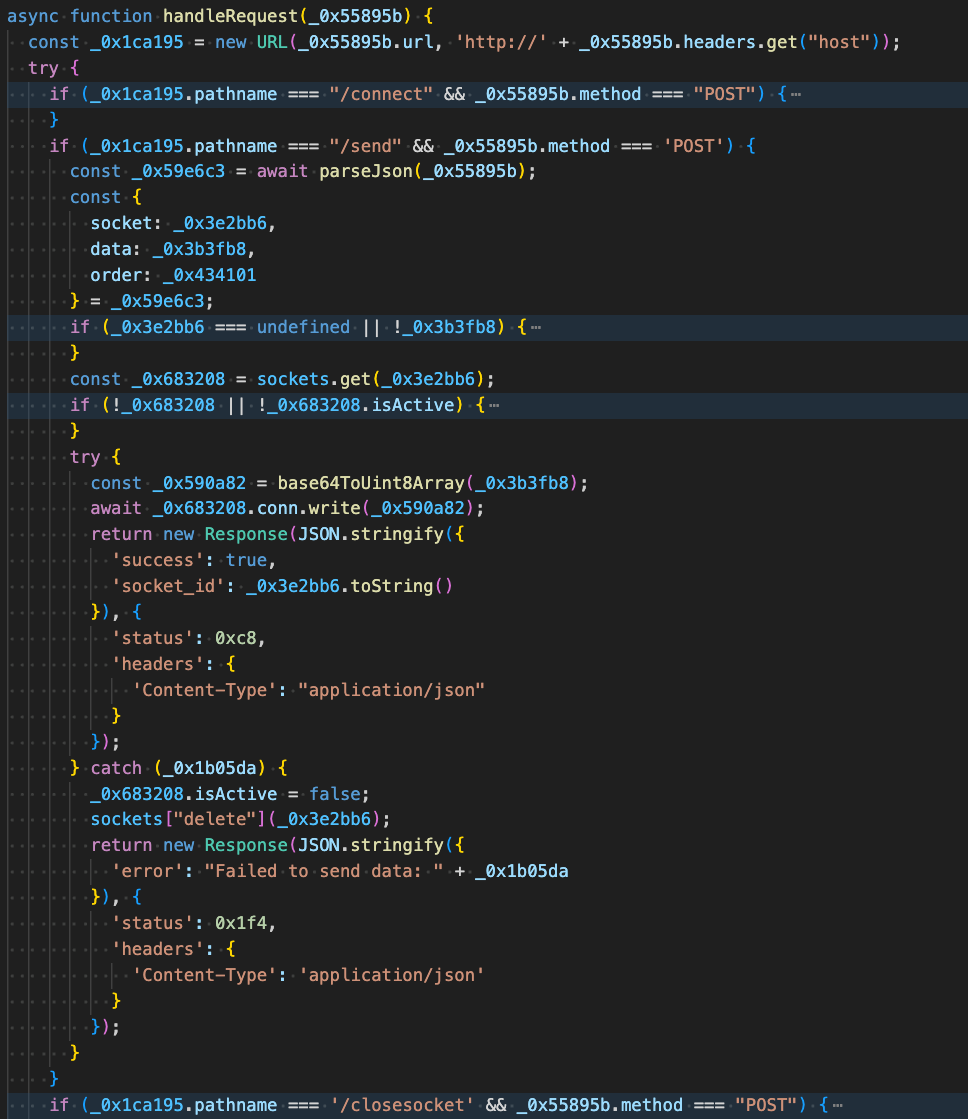This screenshot has height=1119, width=968.
Task: Click the _0x683208 constant declaration name
Action: point(178,379)
